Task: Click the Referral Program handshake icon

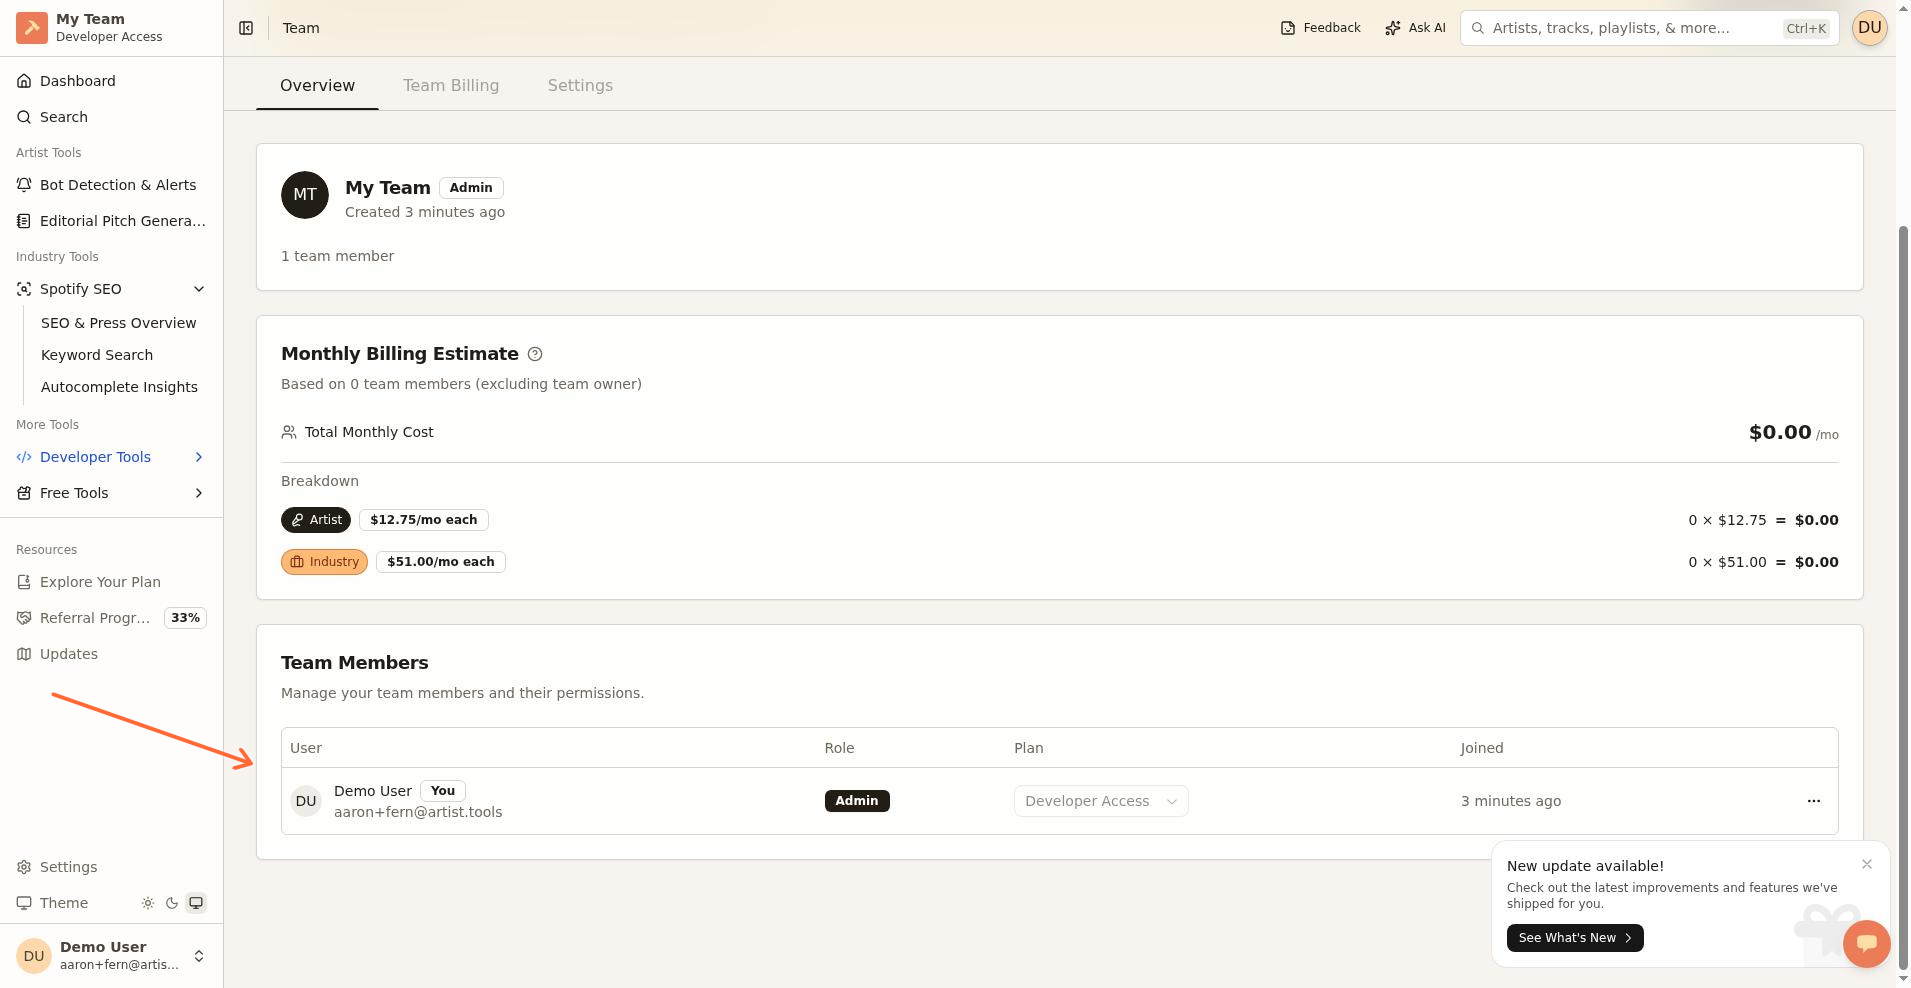Action: [24, 618]
